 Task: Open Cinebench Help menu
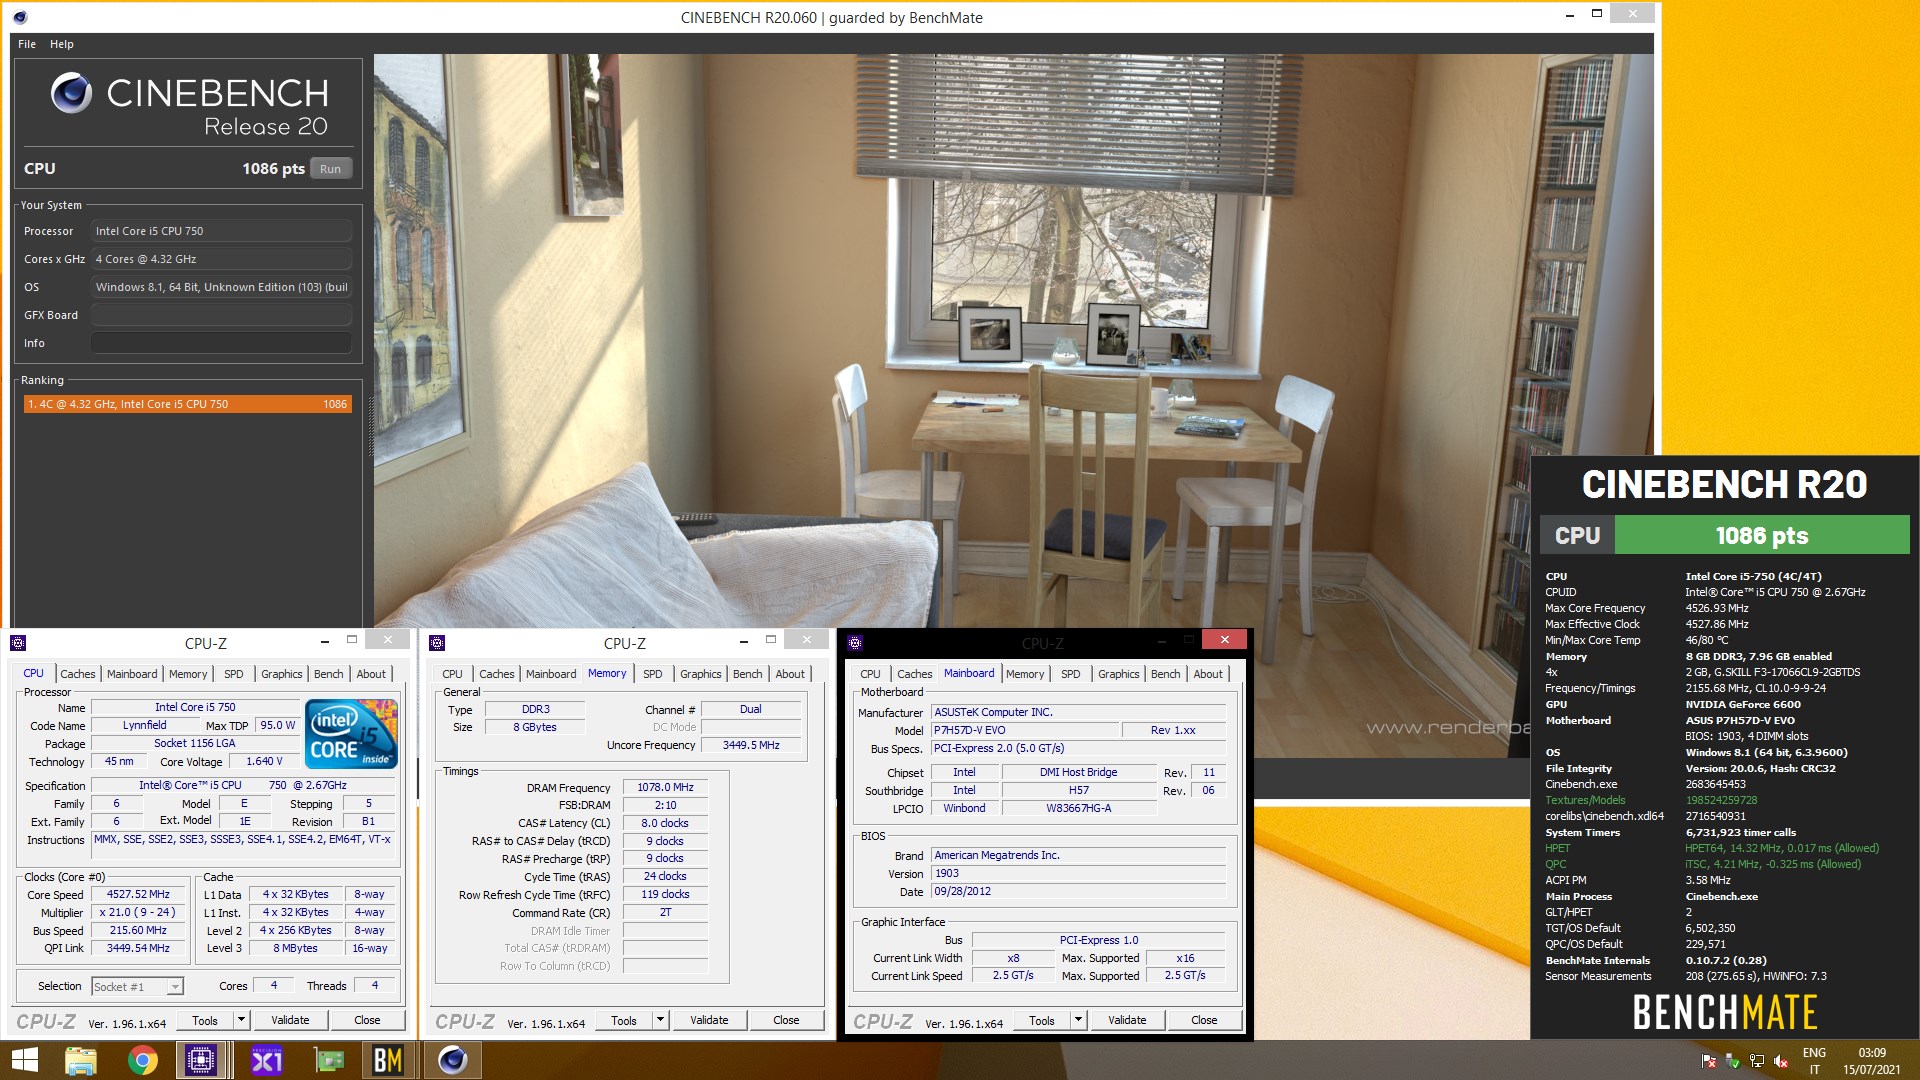click(62, 44)
